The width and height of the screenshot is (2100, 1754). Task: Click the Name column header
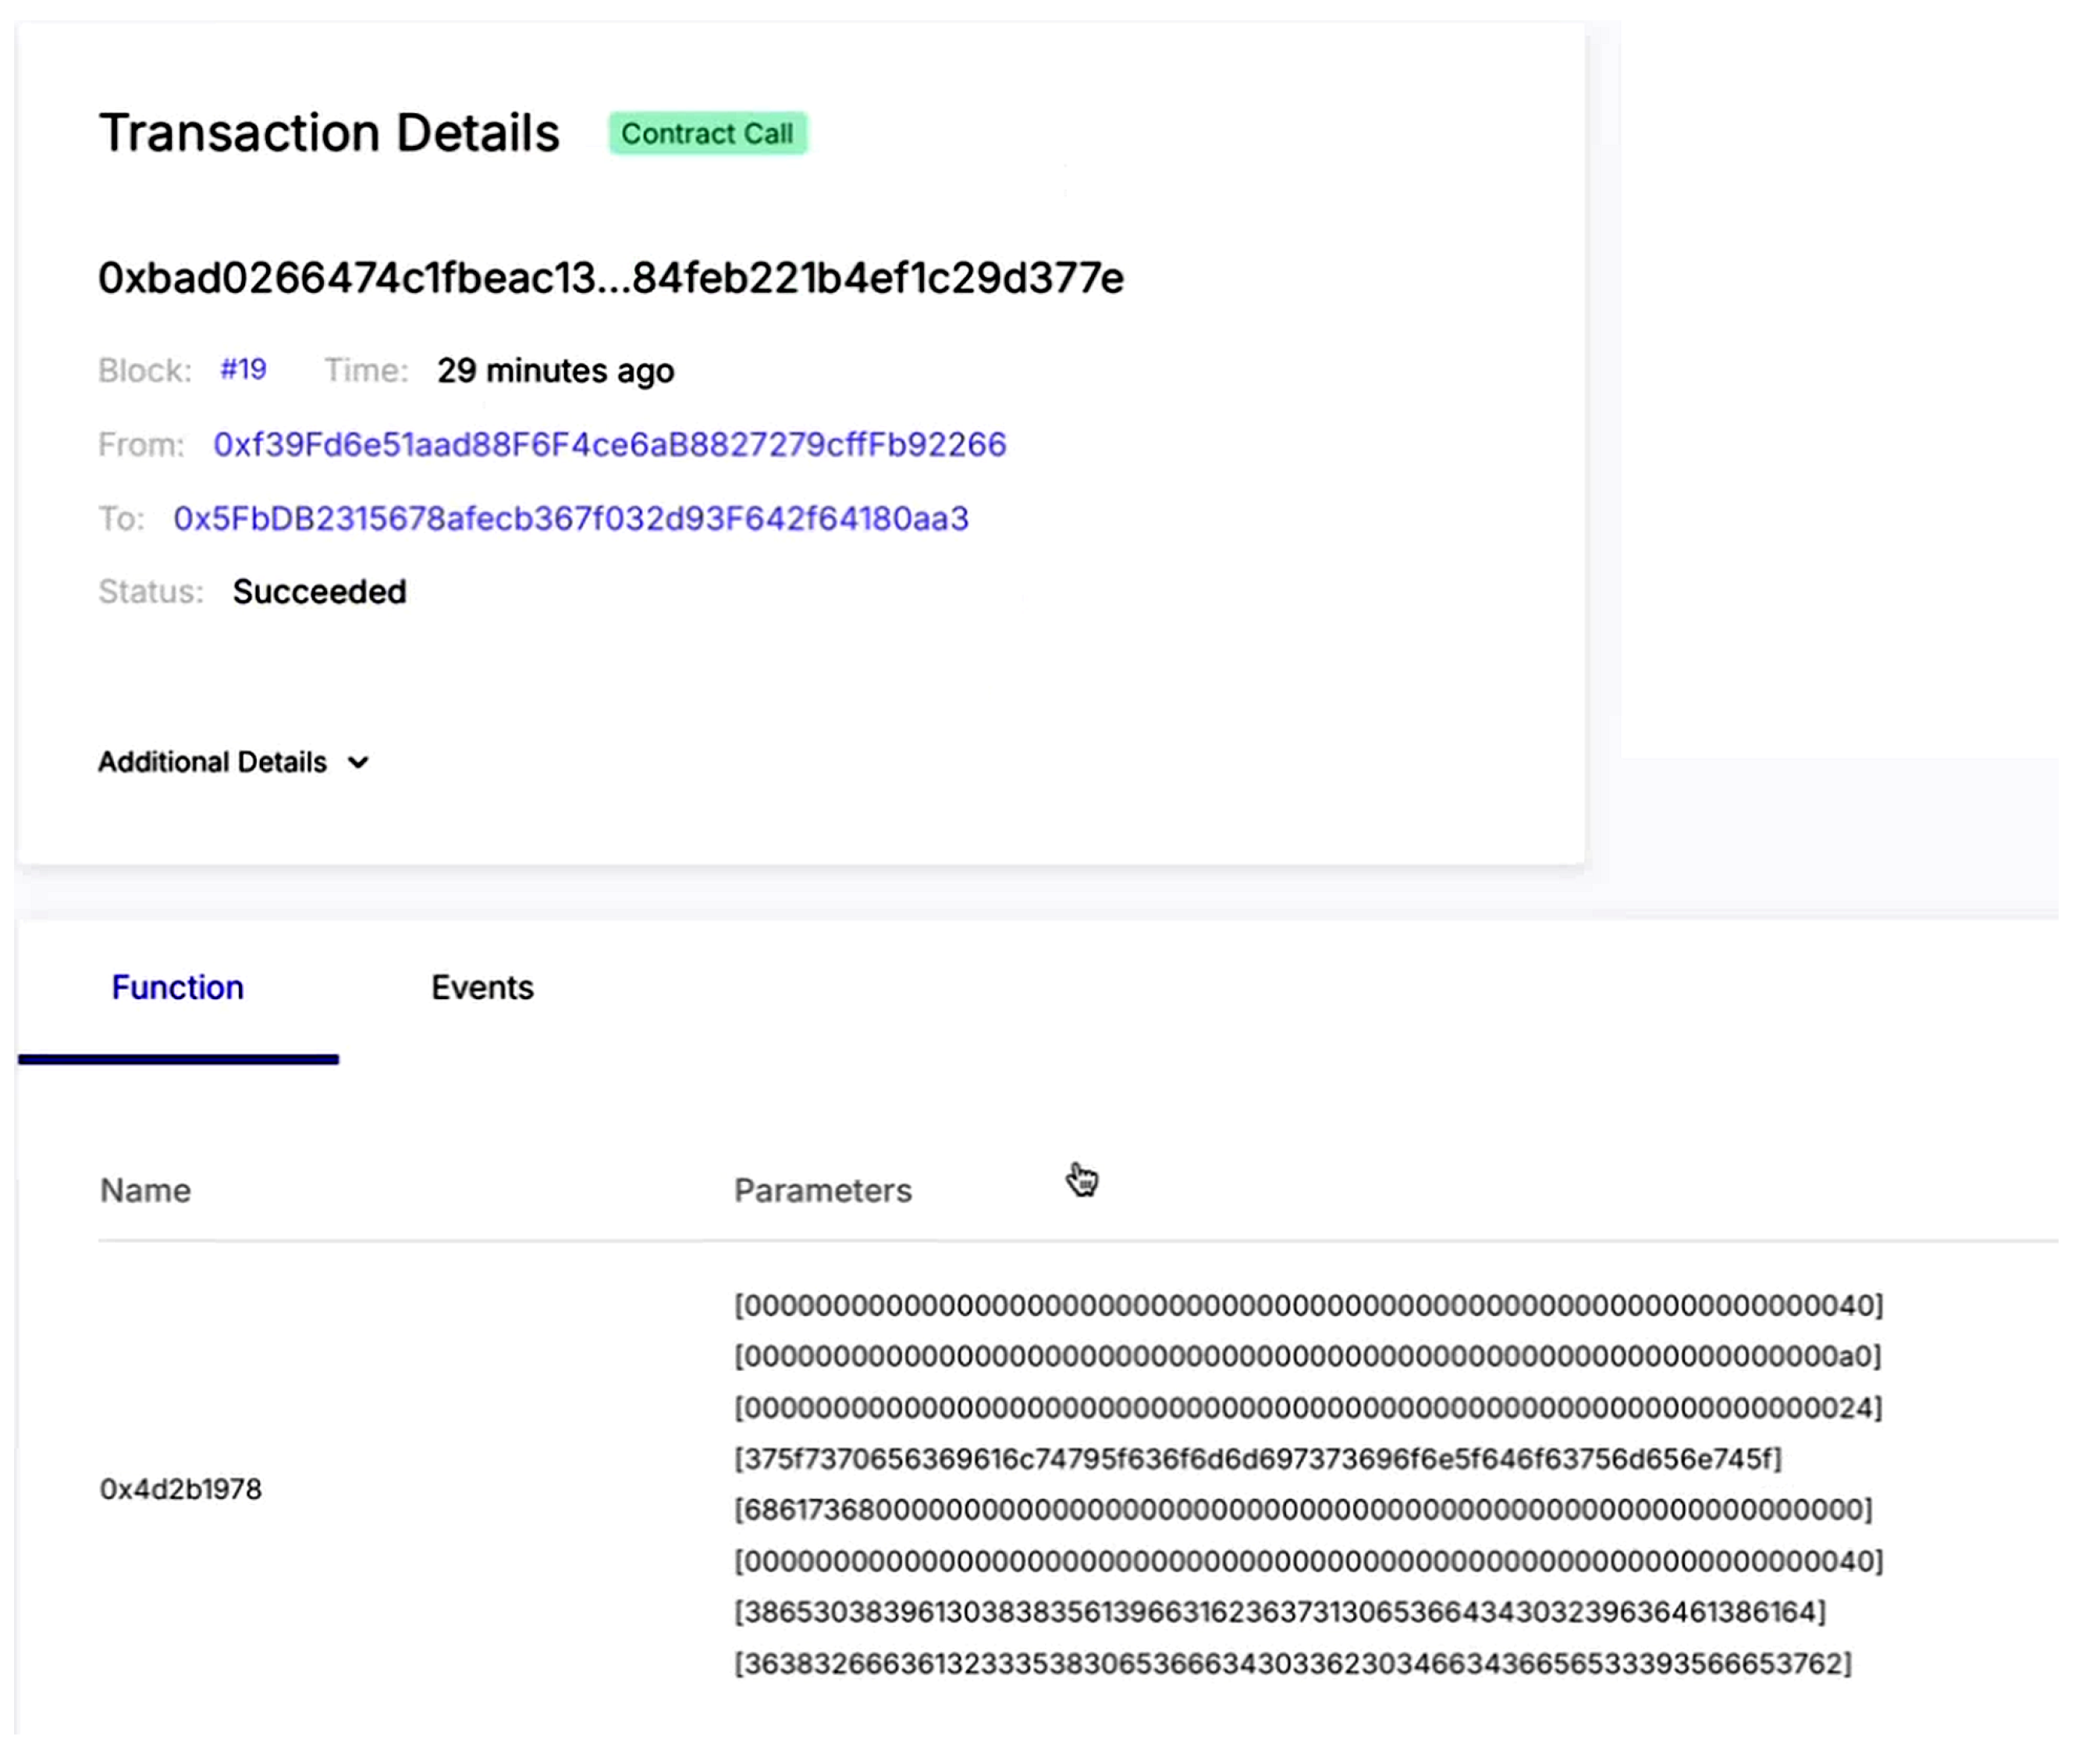145,1191
